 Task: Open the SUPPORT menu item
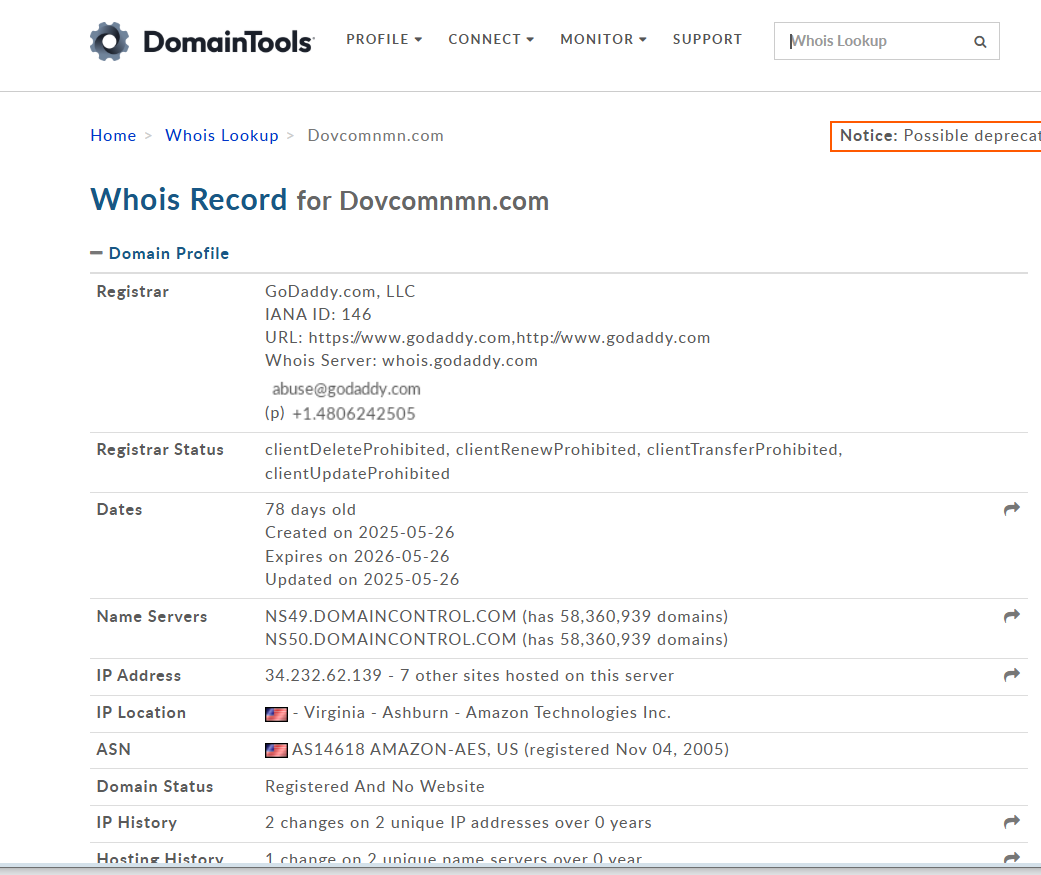(x=707, y=40)
